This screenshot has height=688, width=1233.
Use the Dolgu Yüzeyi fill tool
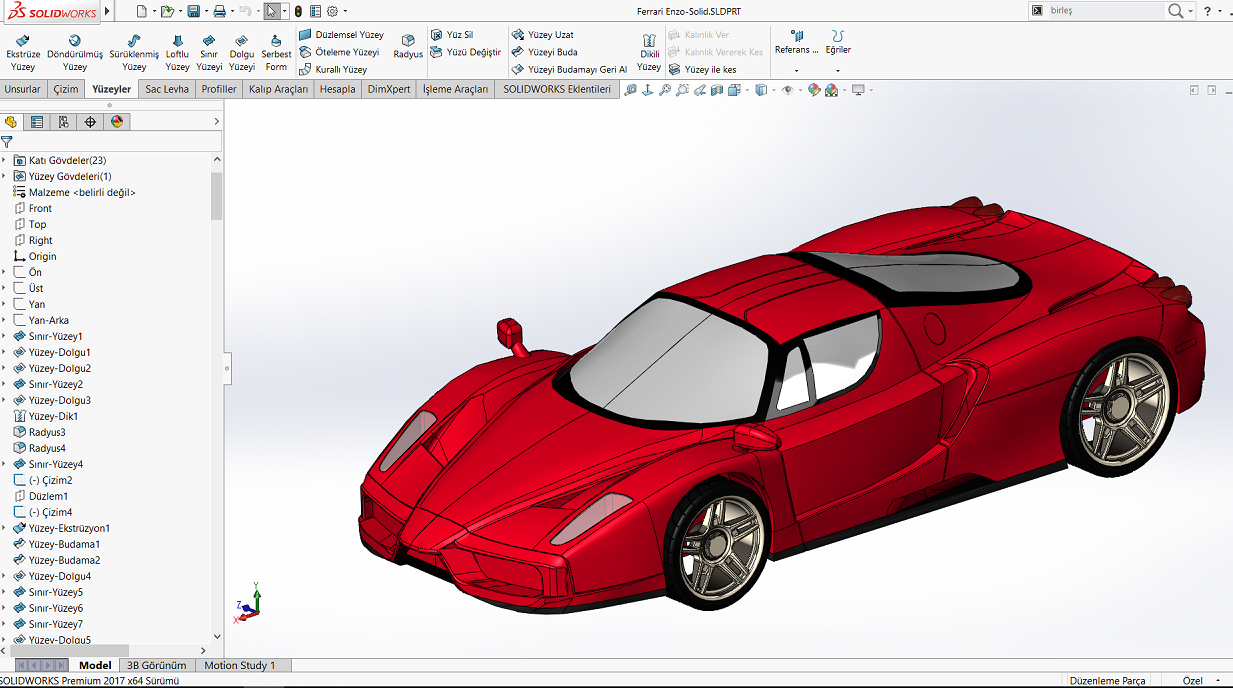[x=242, y=53]
